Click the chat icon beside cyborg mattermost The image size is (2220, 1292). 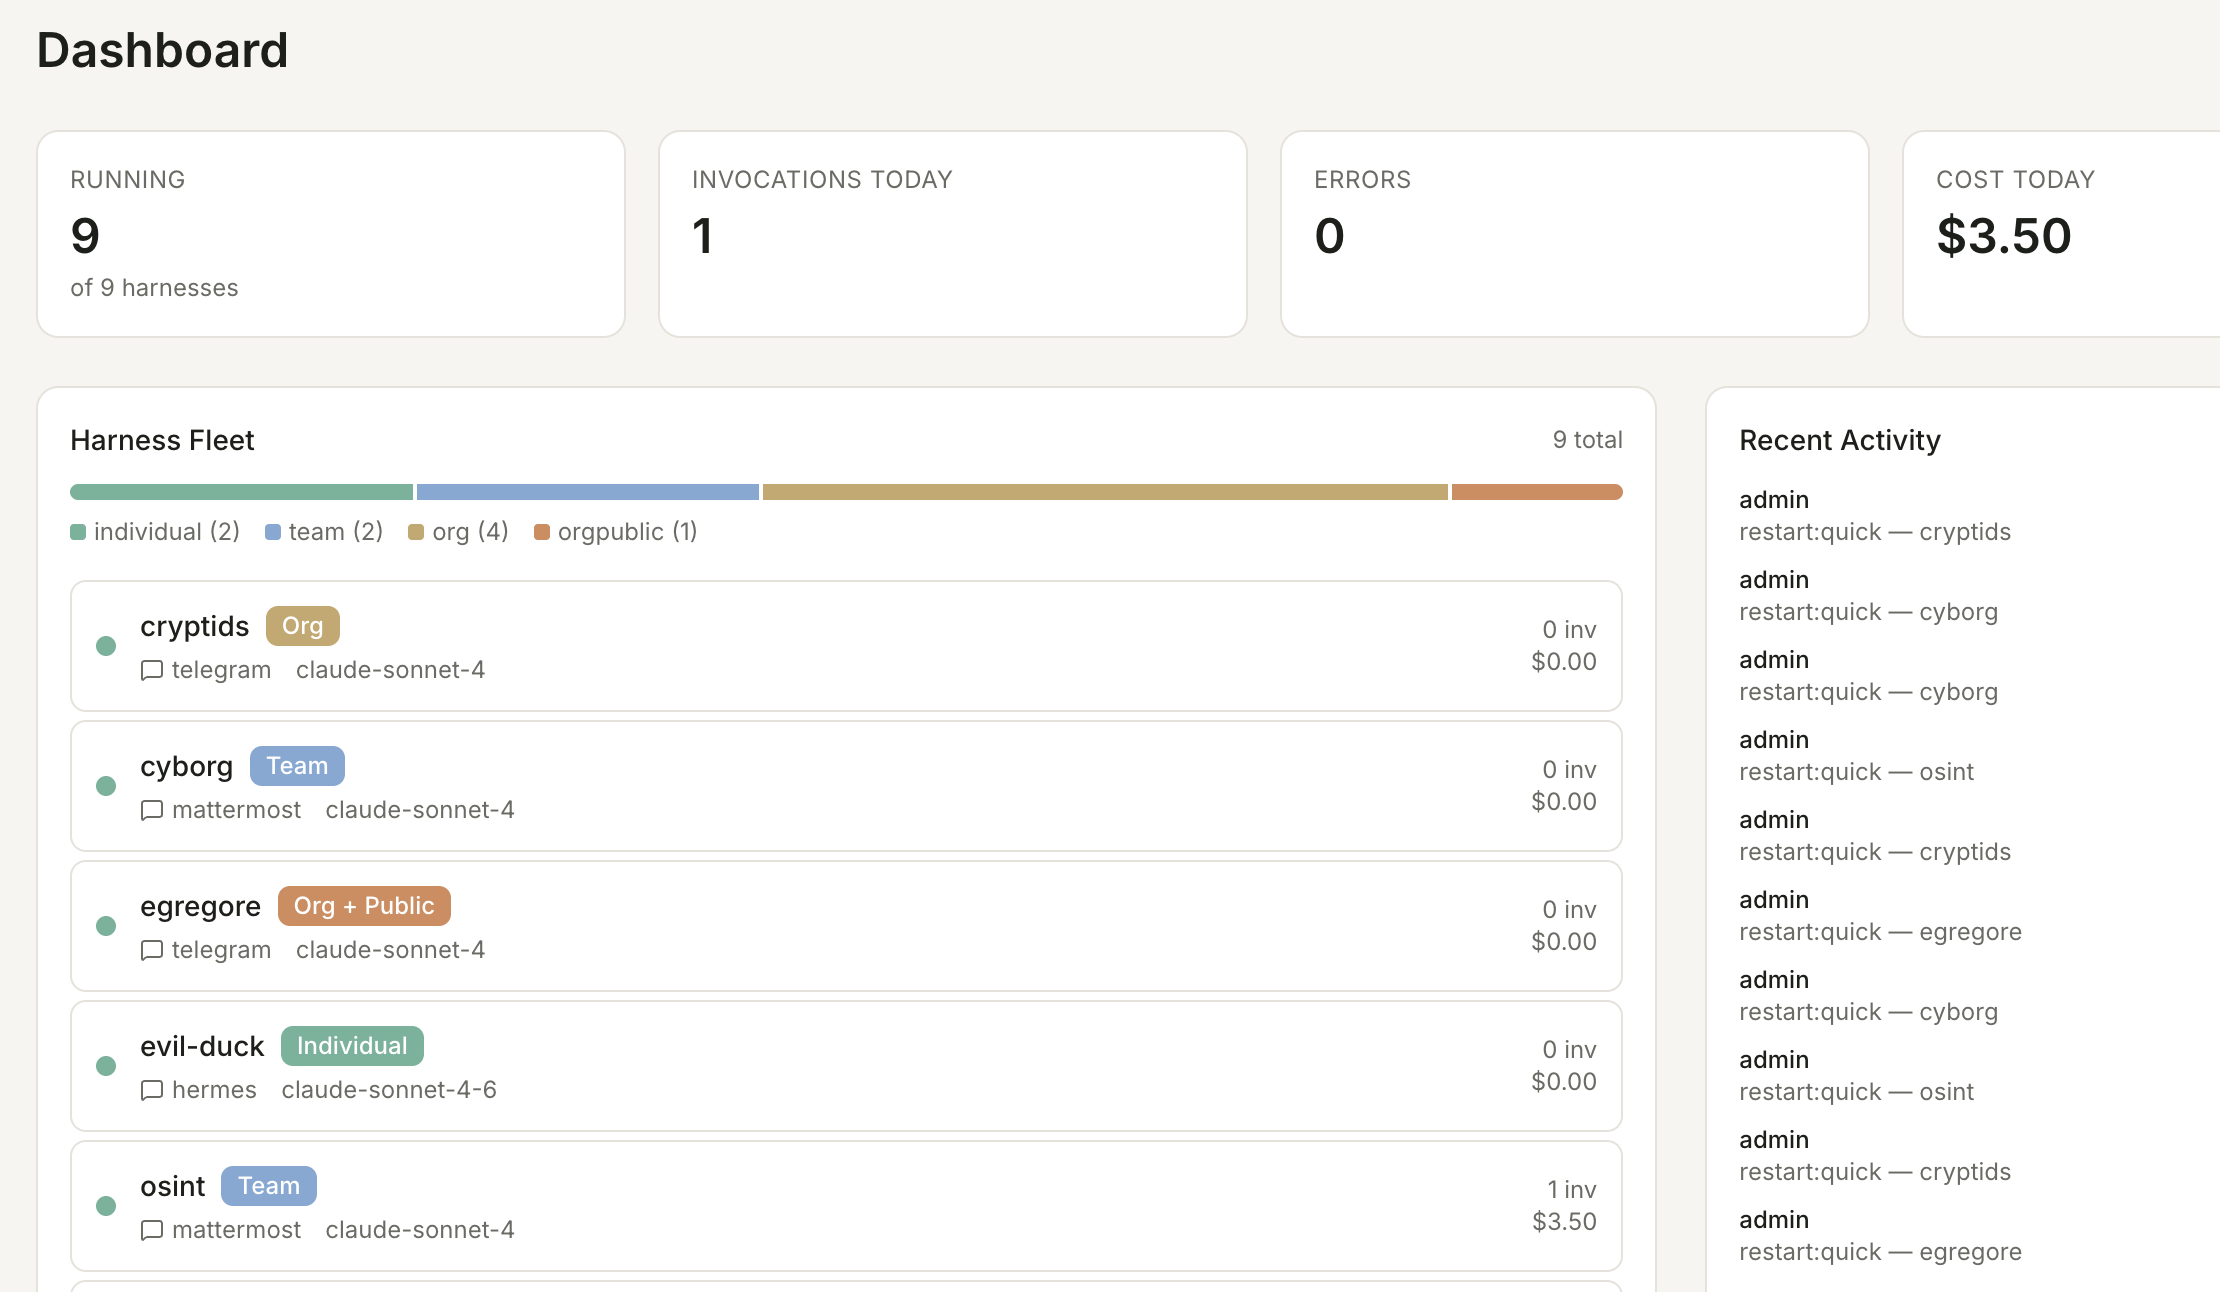(x=152, y=810)
